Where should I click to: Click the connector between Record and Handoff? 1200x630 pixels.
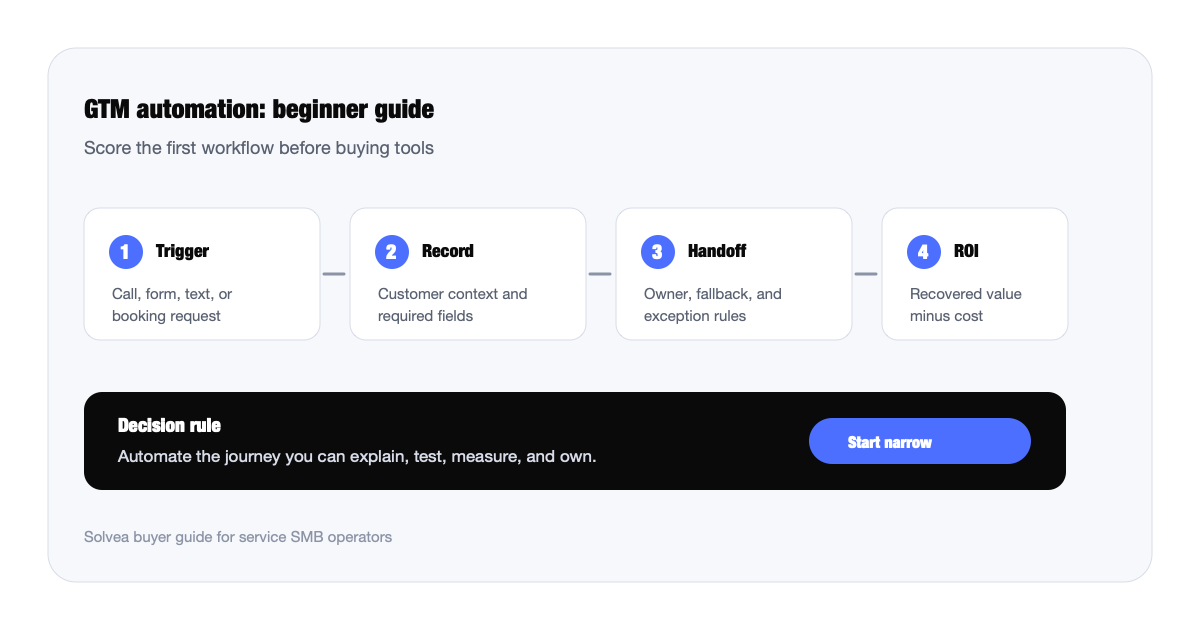coord(600,274)
